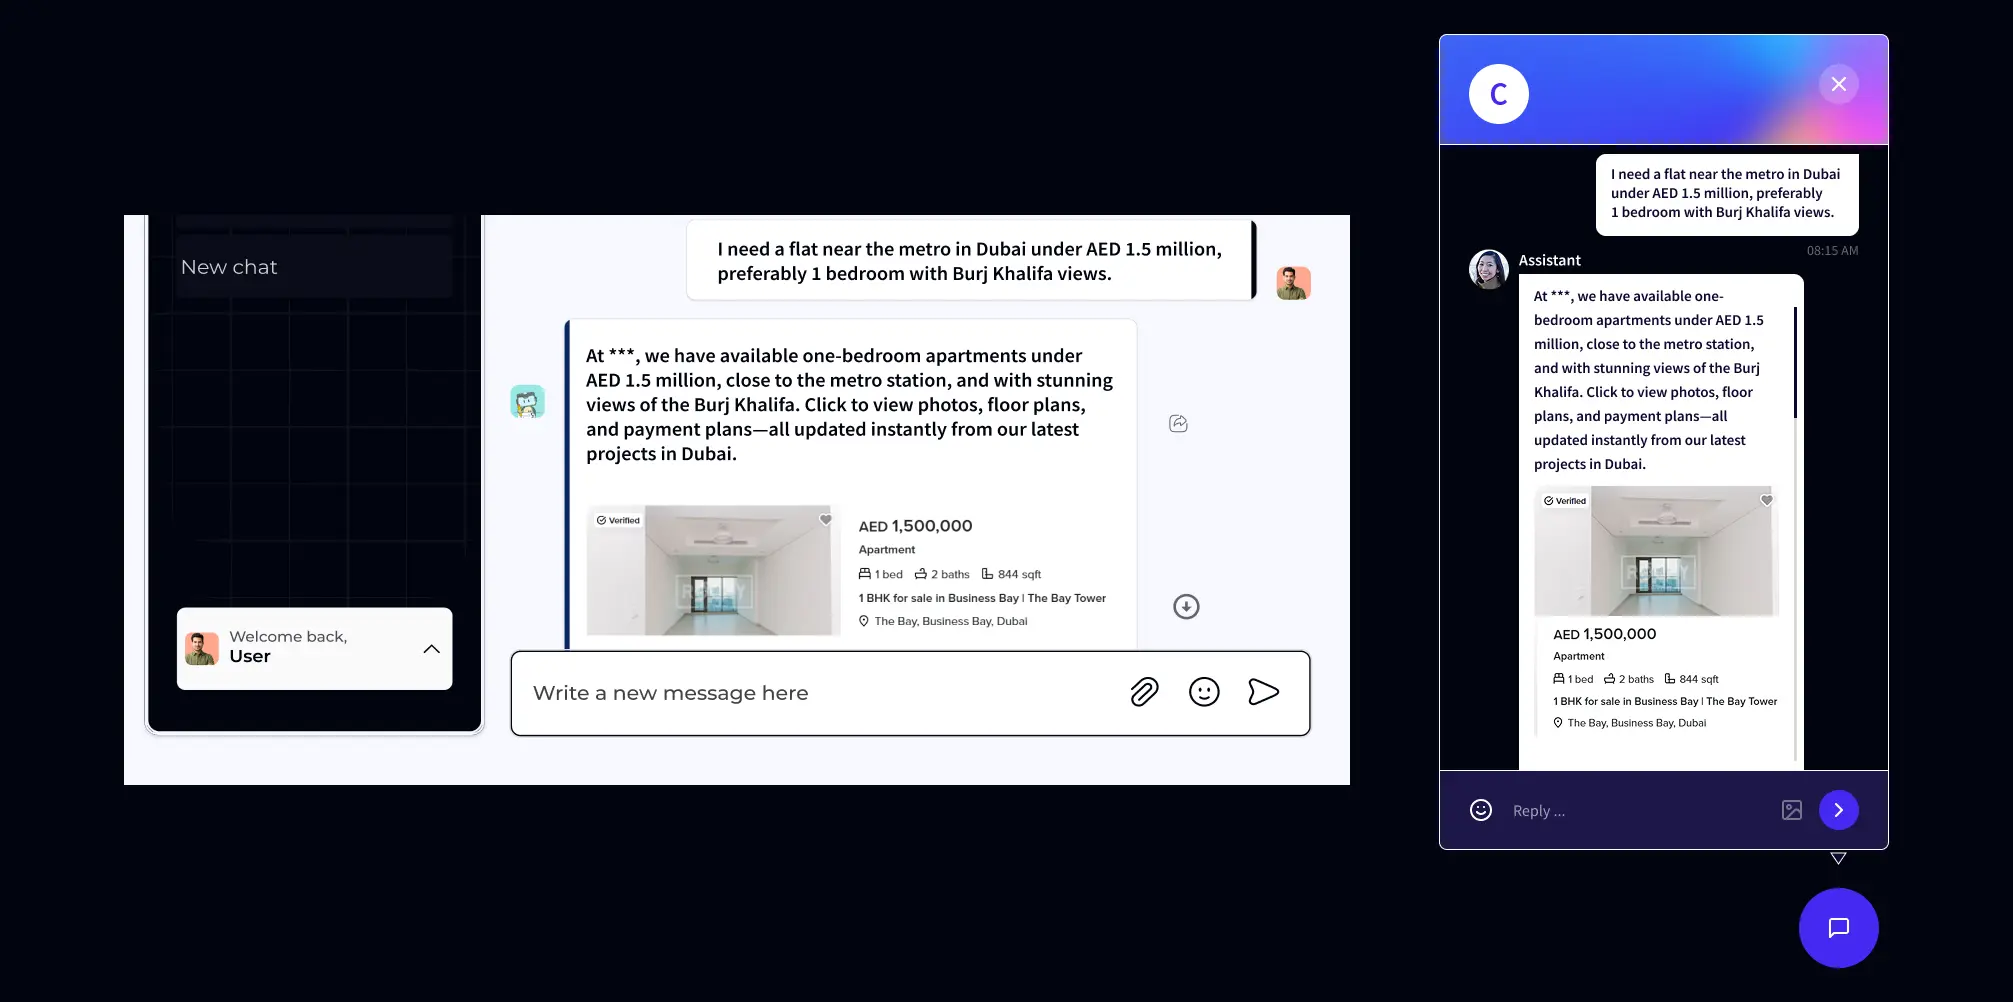
Task: Toggle the heart on the widget's apartment photo
Action: (1766, 499)
